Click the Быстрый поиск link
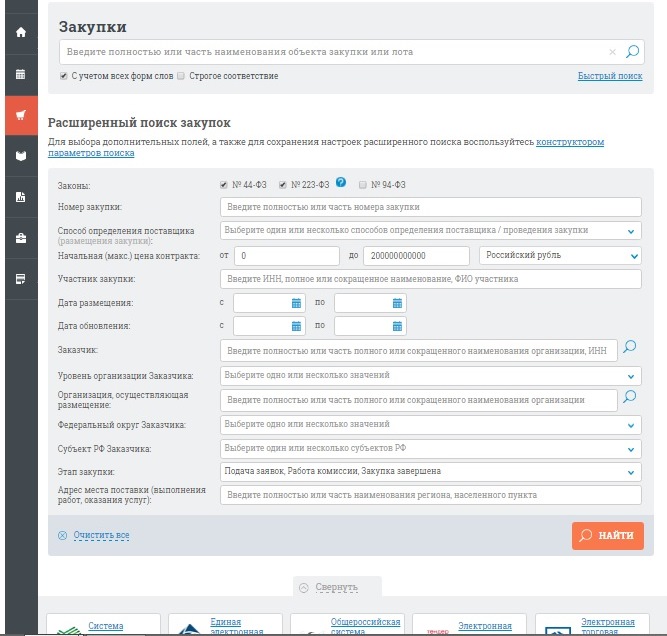667x636 pixels. pyautogui.click(x=609, y=77)
